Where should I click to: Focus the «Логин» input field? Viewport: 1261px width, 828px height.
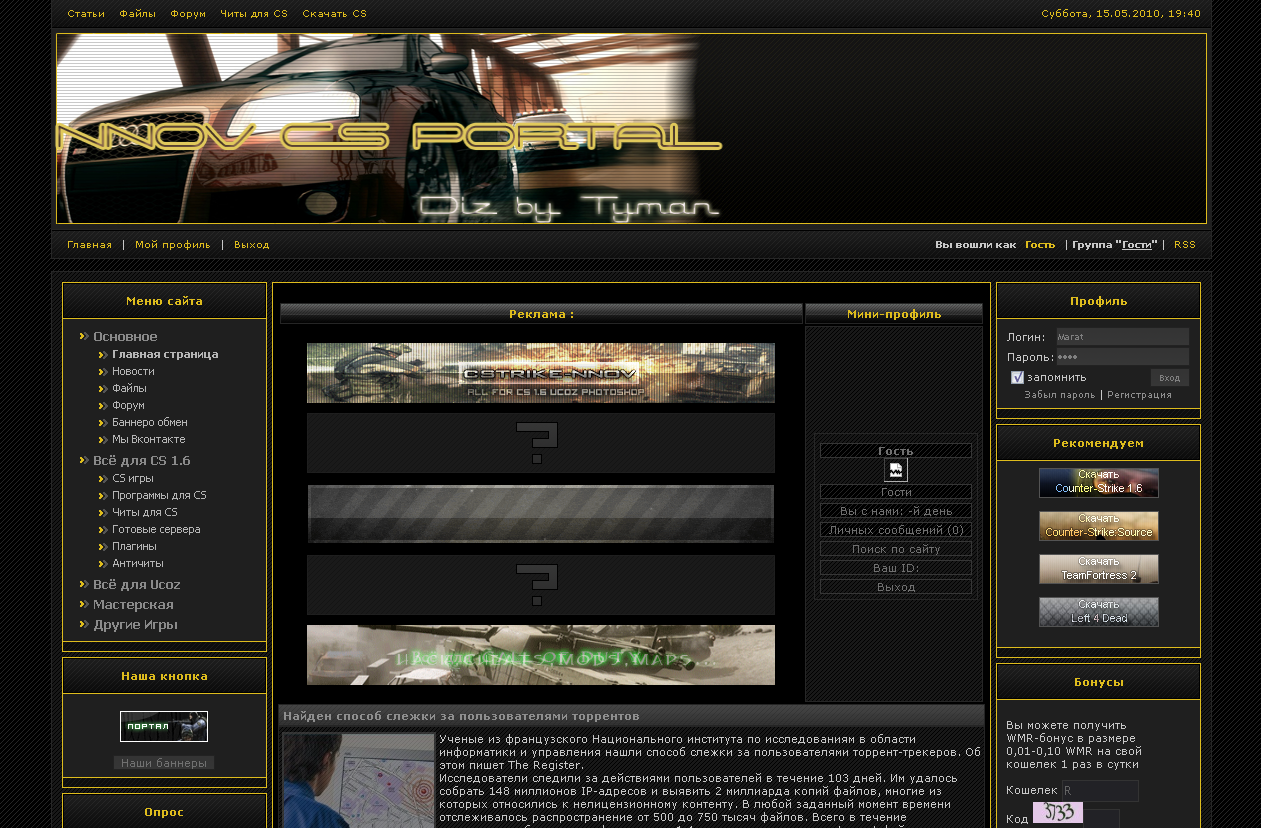[x=1123, y=337]
